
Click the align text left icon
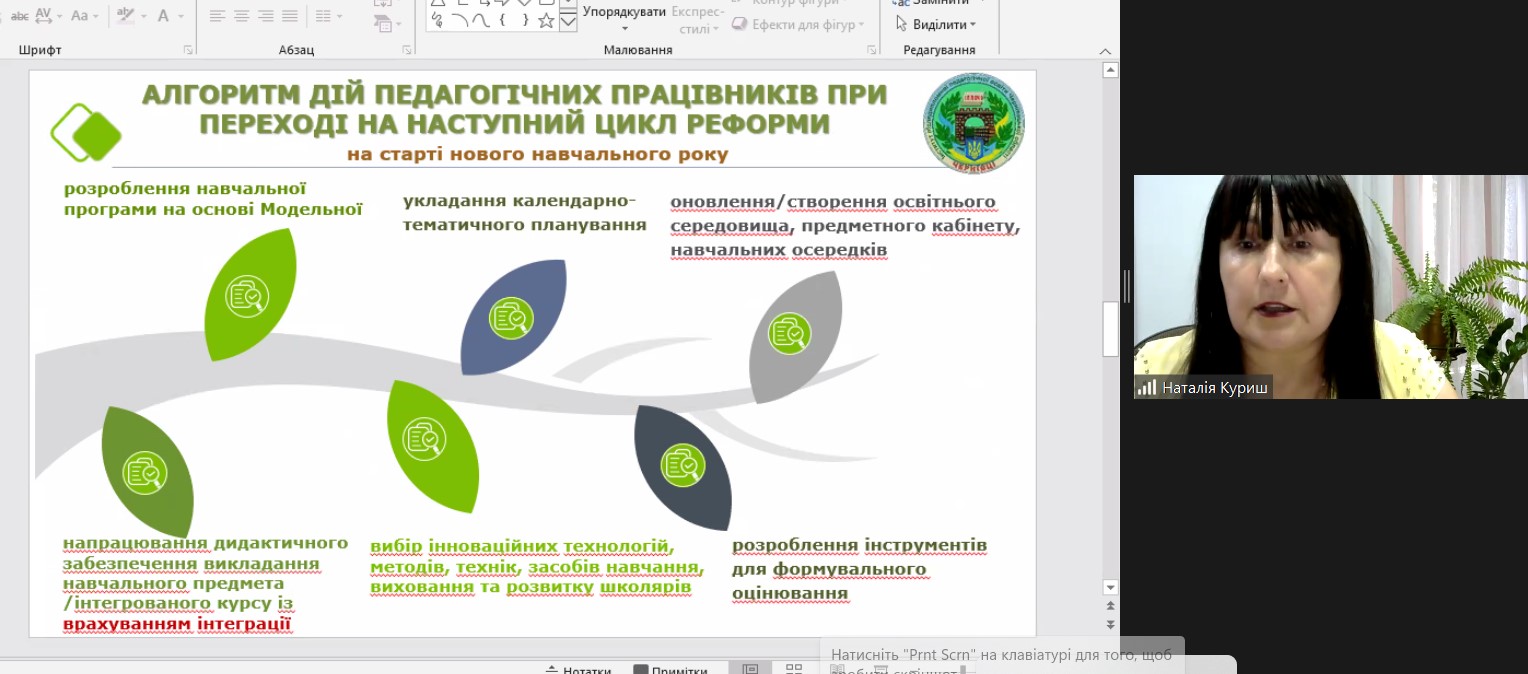[x=218, y=16]
